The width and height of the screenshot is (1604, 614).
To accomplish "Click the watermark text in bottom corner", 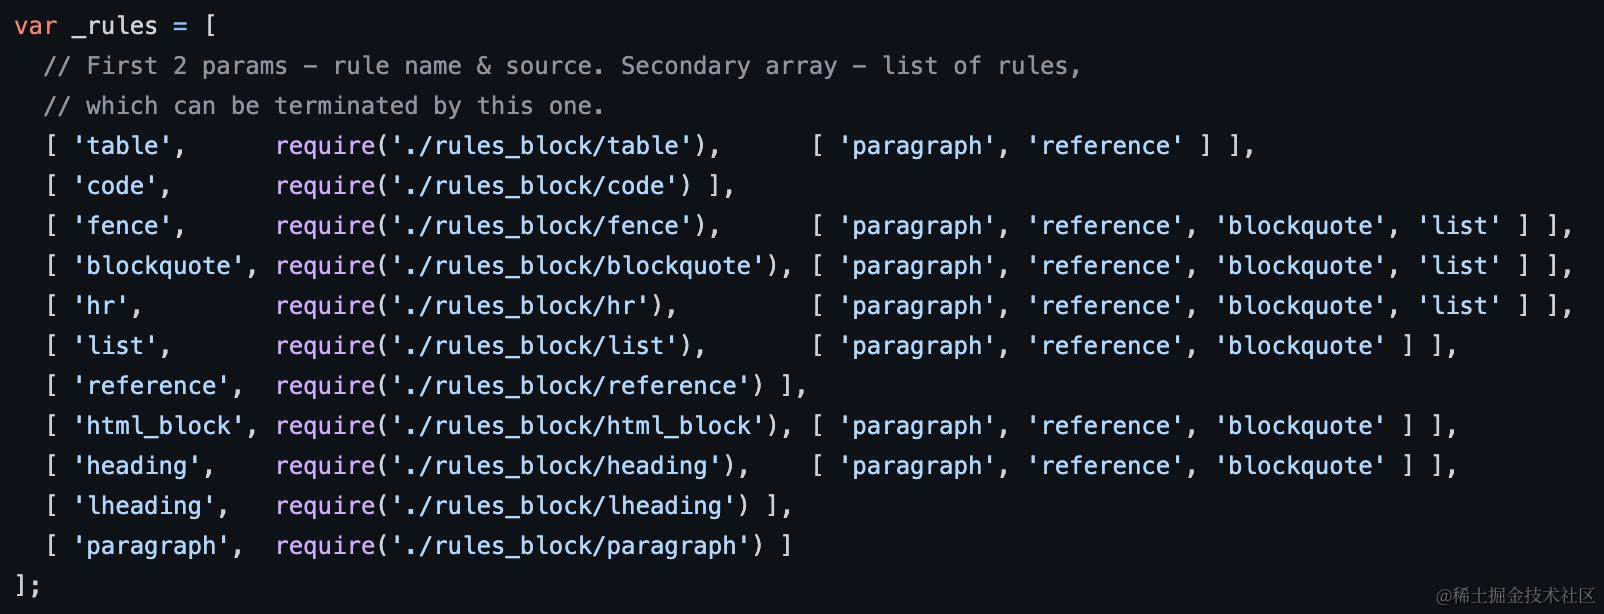I will [x=1516, y=595].
